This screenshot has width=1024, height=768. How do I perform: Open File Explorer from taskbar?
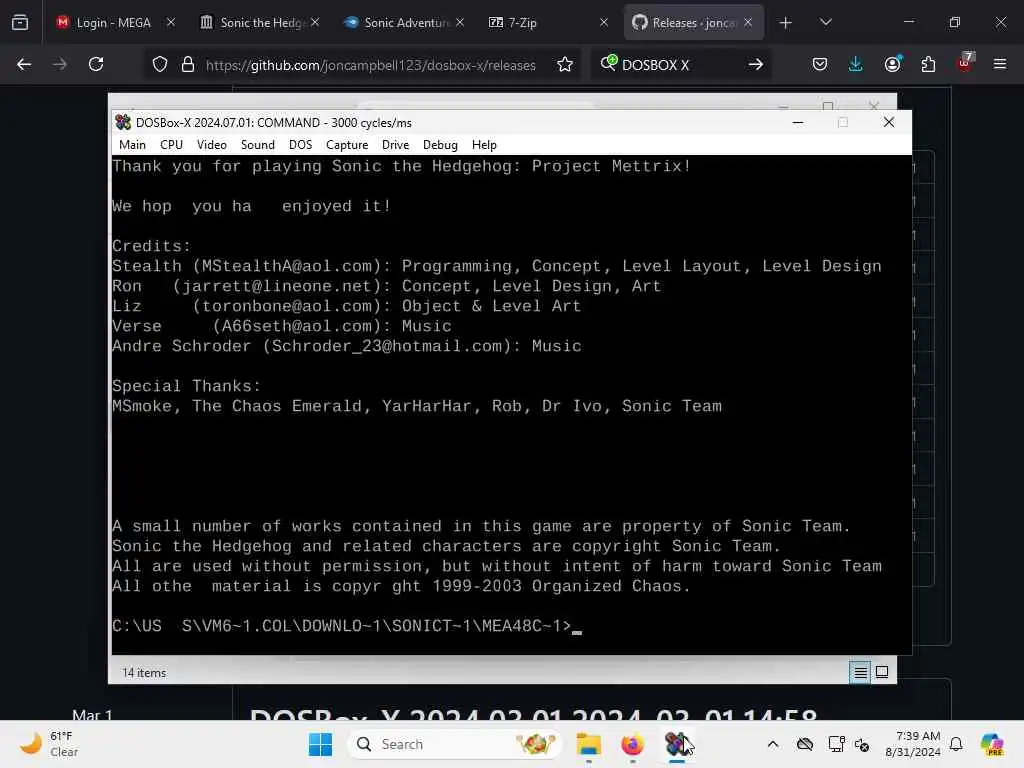(x=588, y=744)
